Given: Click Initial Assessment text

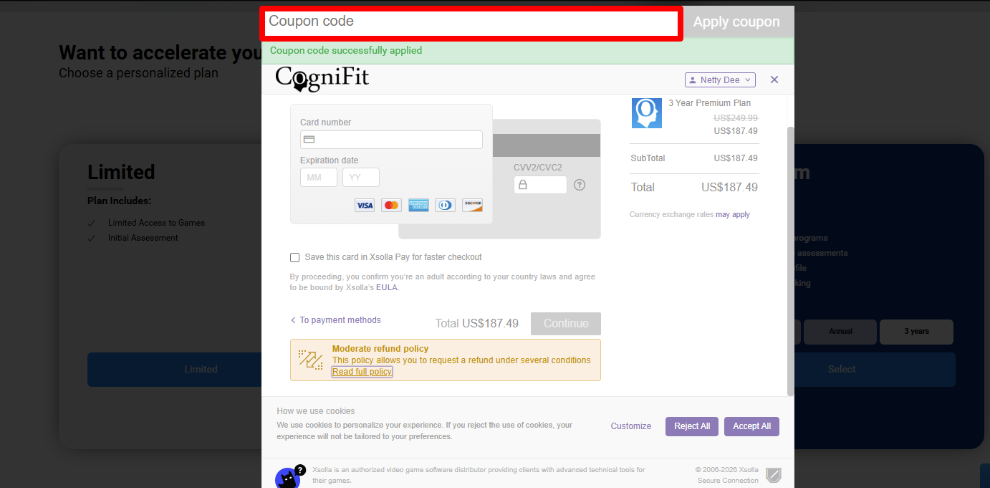Looking at the screenshot, I should click(x=143, y=238).
